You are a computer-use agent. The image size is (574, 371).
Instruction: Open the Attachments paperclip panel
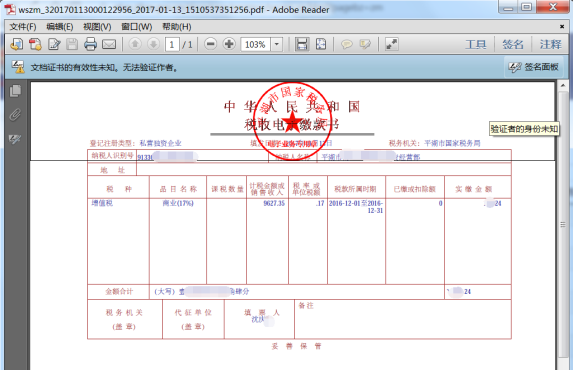[x=15, y=115]
